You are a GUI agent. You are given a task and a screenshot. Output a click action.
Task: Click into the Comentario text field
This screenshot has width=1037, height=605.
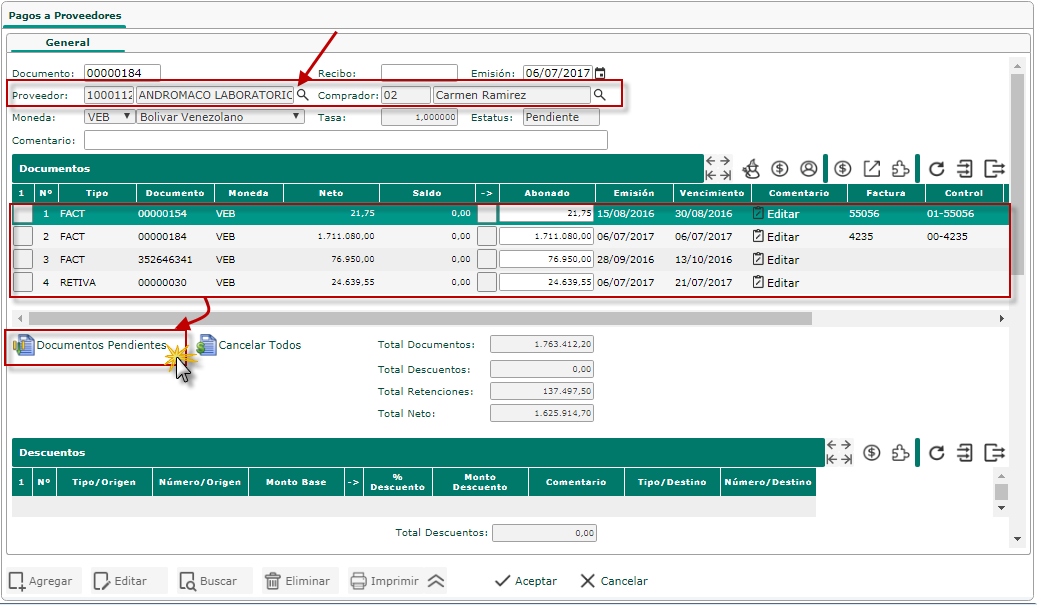[x=345, y=140]
